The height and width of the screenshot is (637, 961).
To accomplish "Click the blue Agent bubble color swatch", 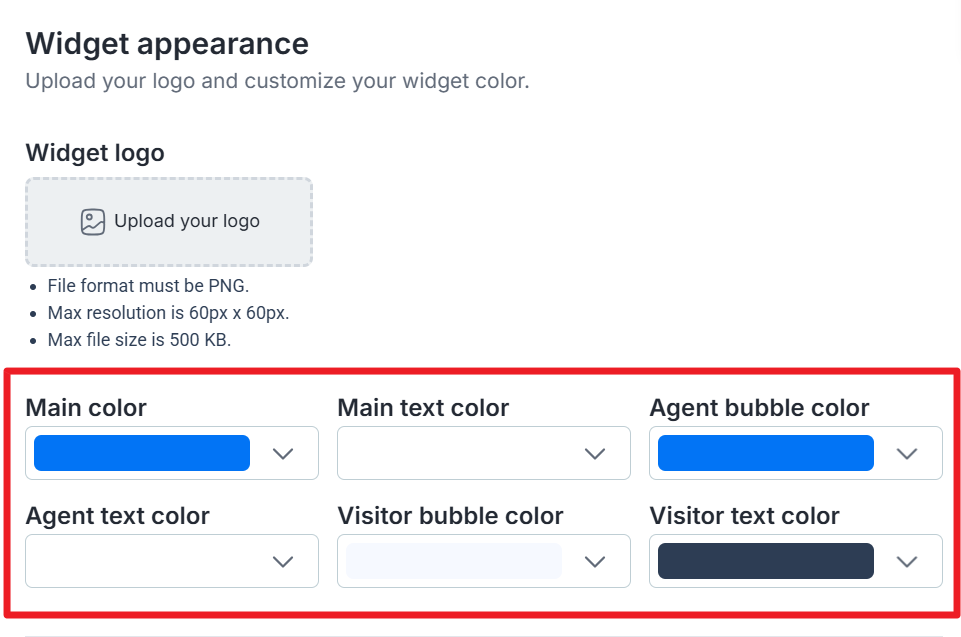I will pyautogui.click(x=765, y=453).
